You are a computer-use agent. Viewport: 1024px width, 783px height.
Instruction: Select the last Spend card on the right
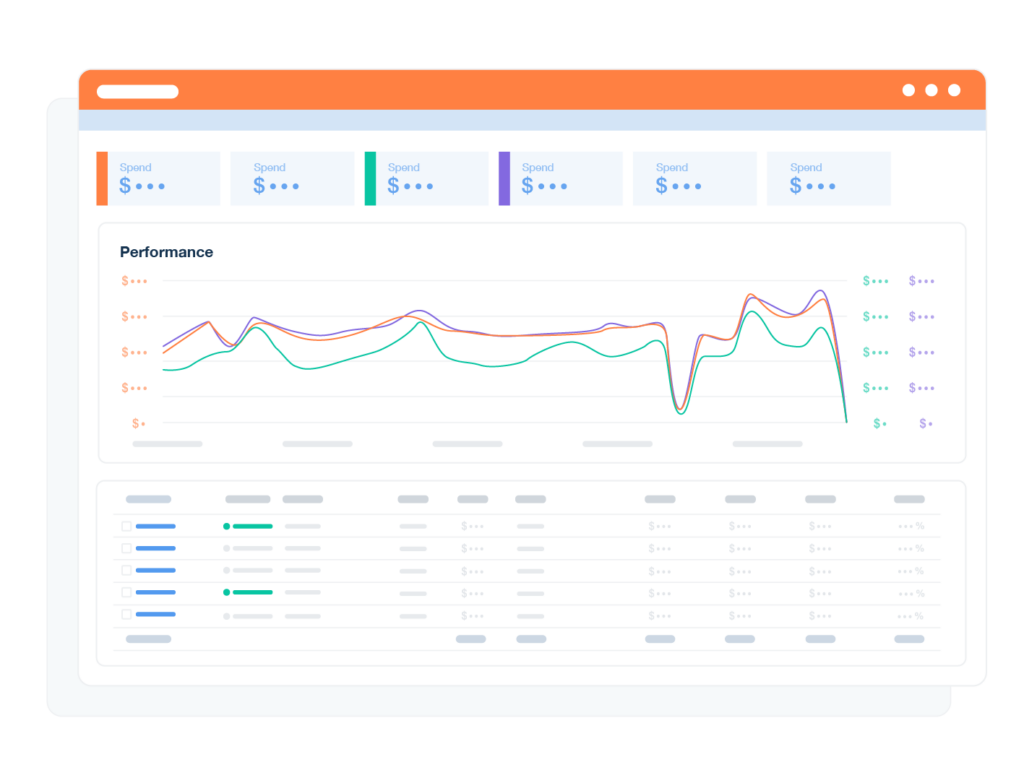coord(828,179)
